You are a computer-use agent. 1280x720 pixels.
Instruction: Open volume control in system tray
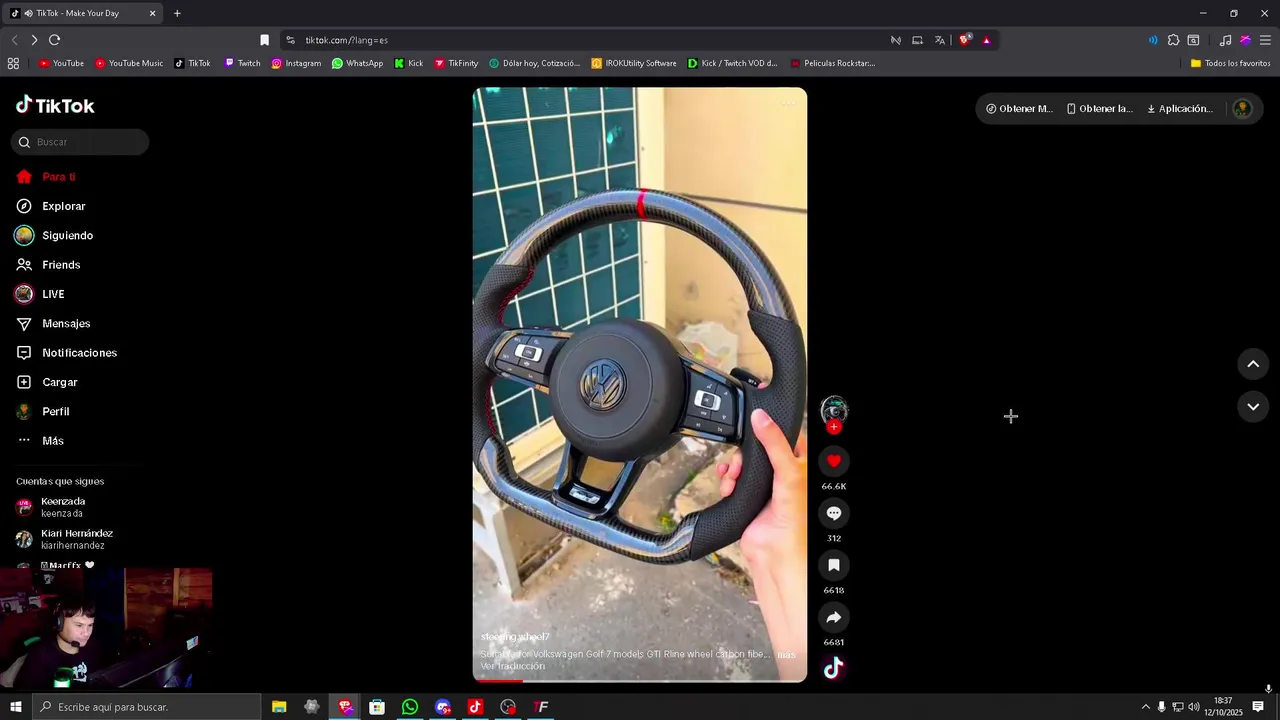click(x=1193, y=707)
